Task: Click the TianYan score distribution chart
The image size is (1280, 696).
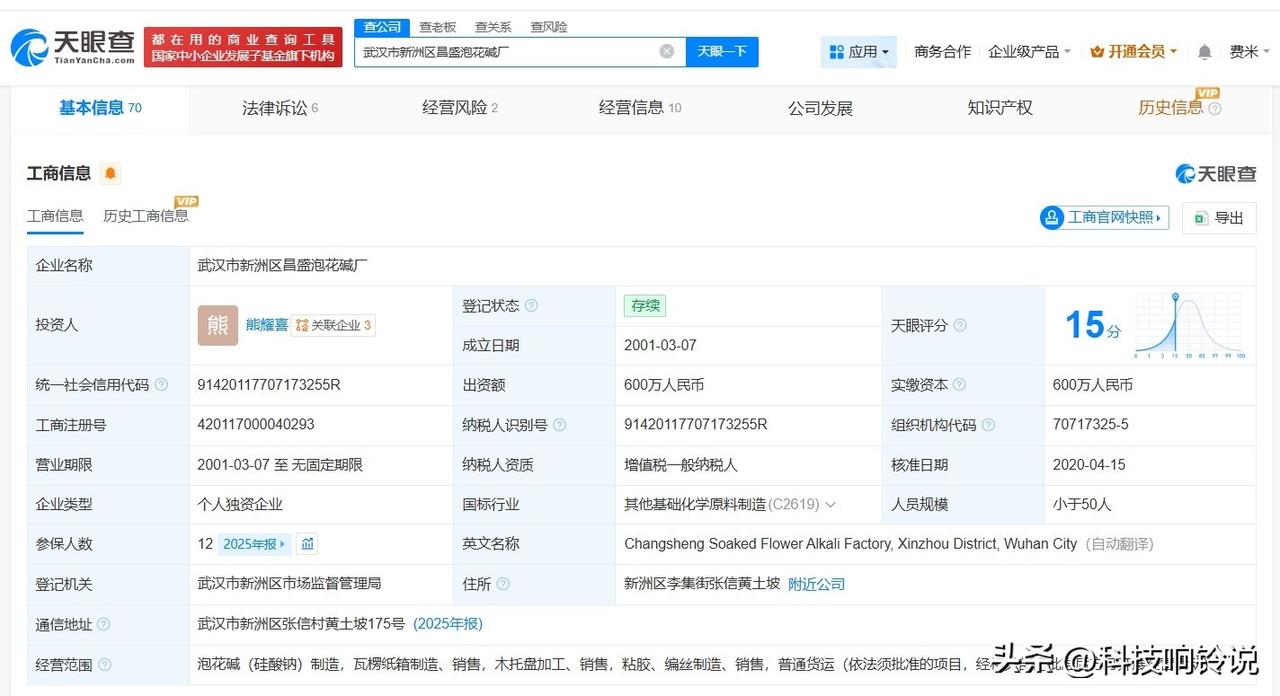Action: pyautogui.click(x=1190, y=325)
